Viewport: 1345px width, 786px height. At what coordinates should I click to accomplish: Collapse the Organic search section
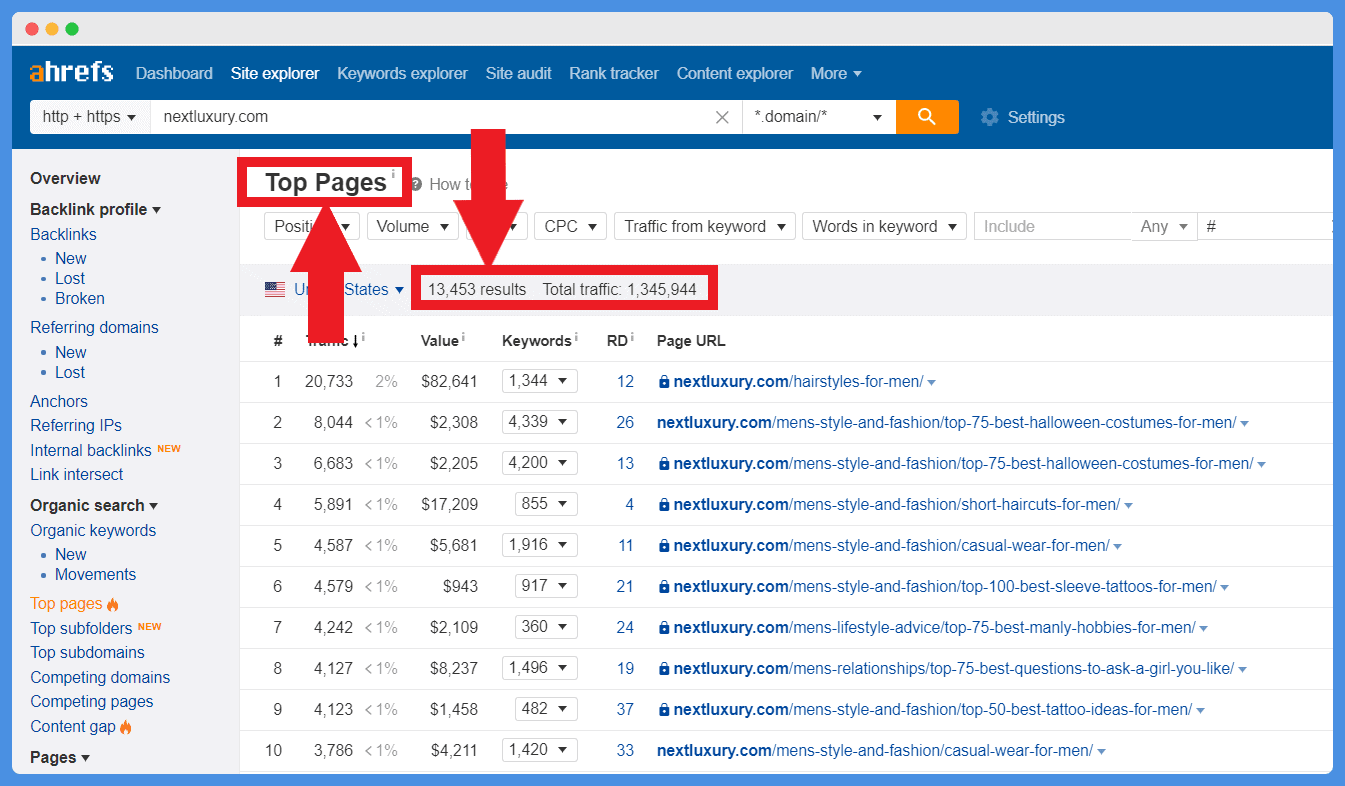(94, 505)
